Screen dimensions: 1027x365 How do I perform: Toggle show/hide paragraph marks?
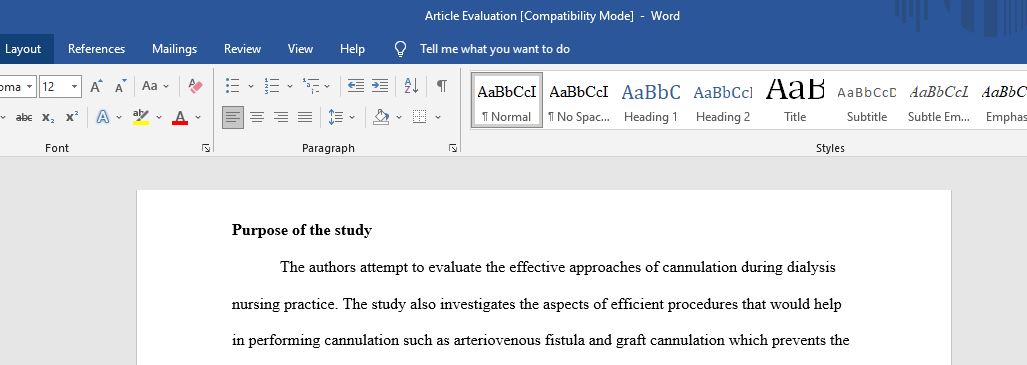coord(442,86)
